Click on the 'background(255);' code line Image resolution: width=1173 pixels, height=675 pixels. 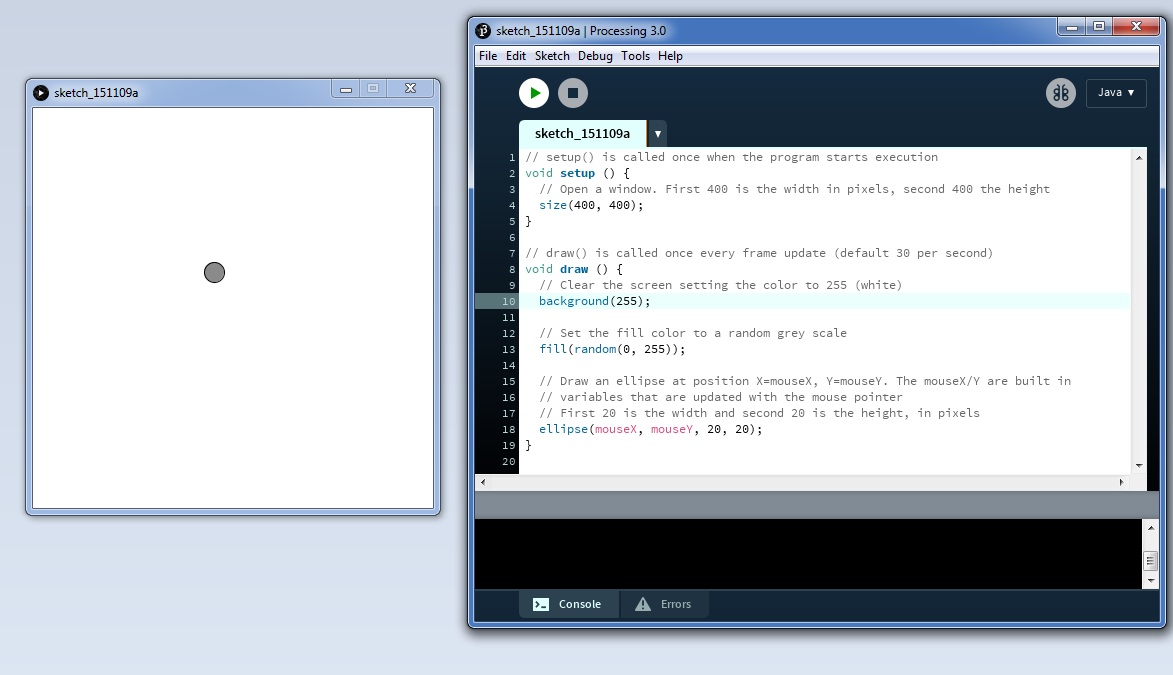click(595, 302)
